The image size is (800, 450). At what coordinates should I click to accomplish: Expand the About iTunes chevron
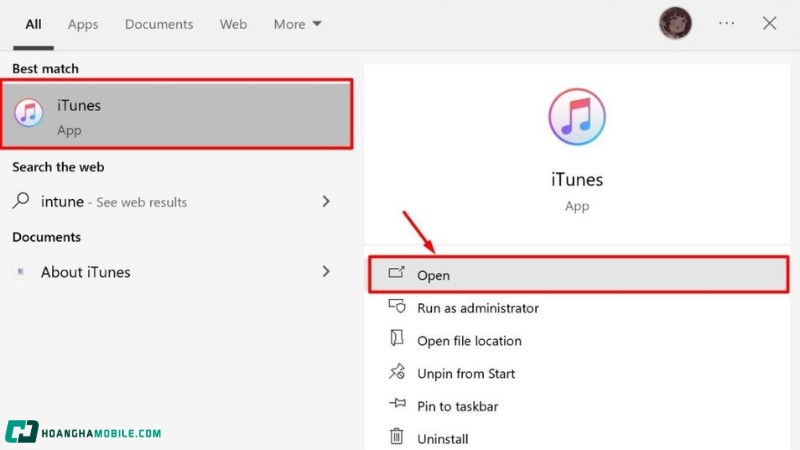coord(326,271)
